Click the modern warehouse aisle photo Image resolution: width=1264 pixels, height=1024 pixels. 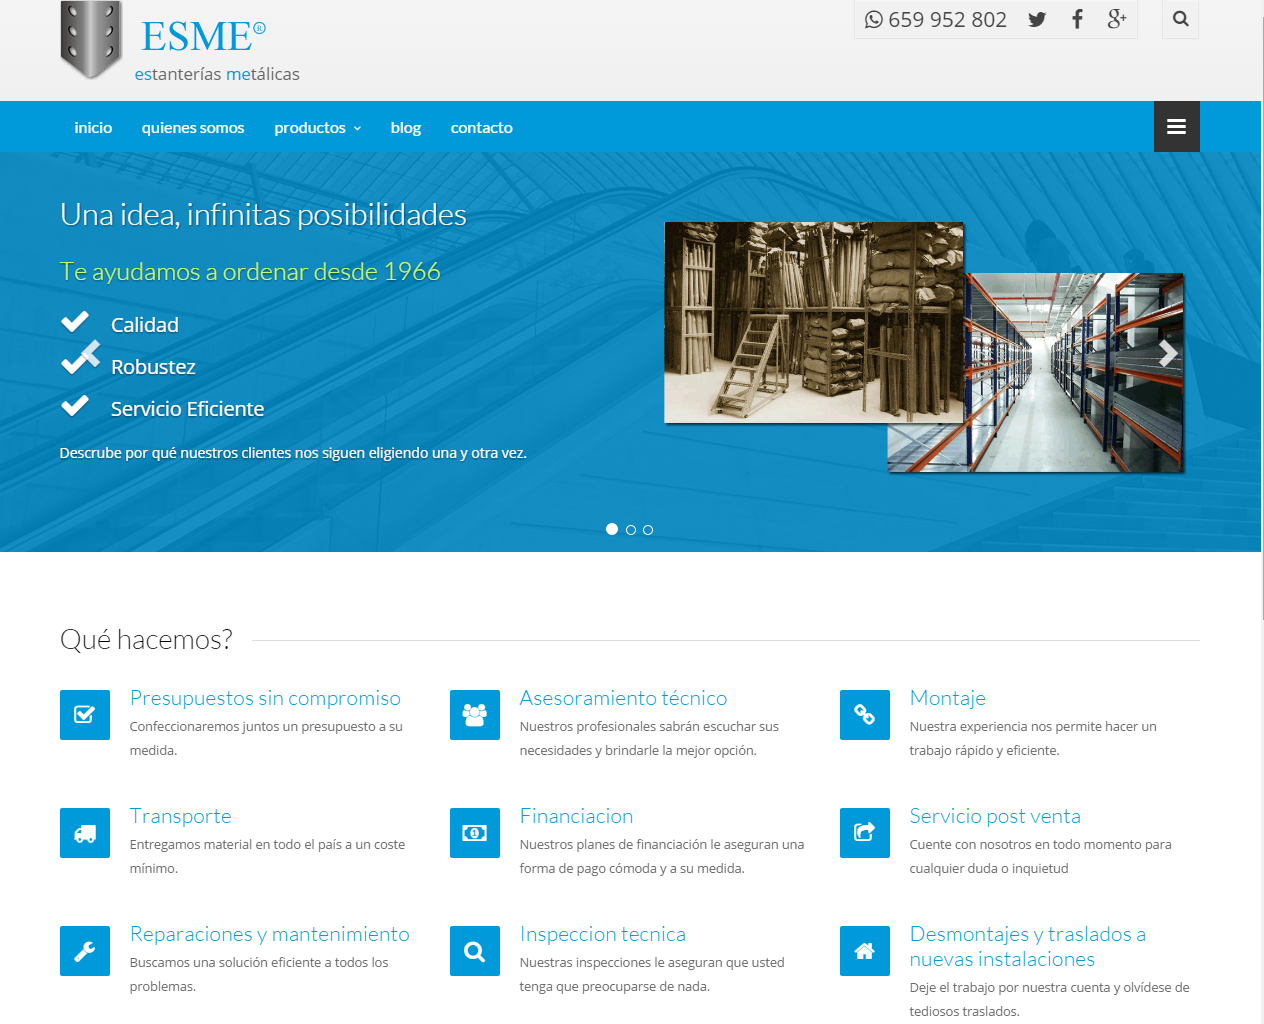pos(1074,372)
